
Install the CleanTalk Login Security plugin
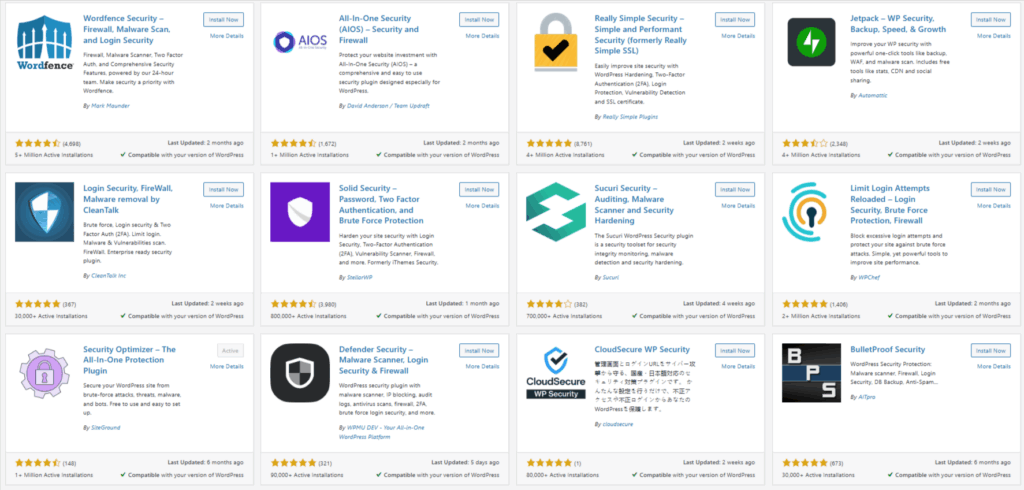[x=223, y=189]
